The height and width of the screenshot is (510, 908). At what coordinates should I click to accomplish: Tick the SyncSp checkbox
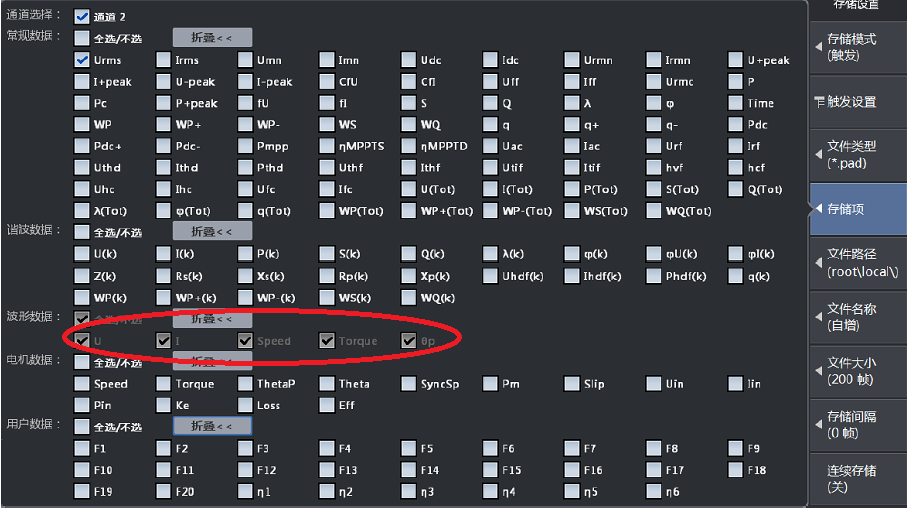(x=408, y=384)
